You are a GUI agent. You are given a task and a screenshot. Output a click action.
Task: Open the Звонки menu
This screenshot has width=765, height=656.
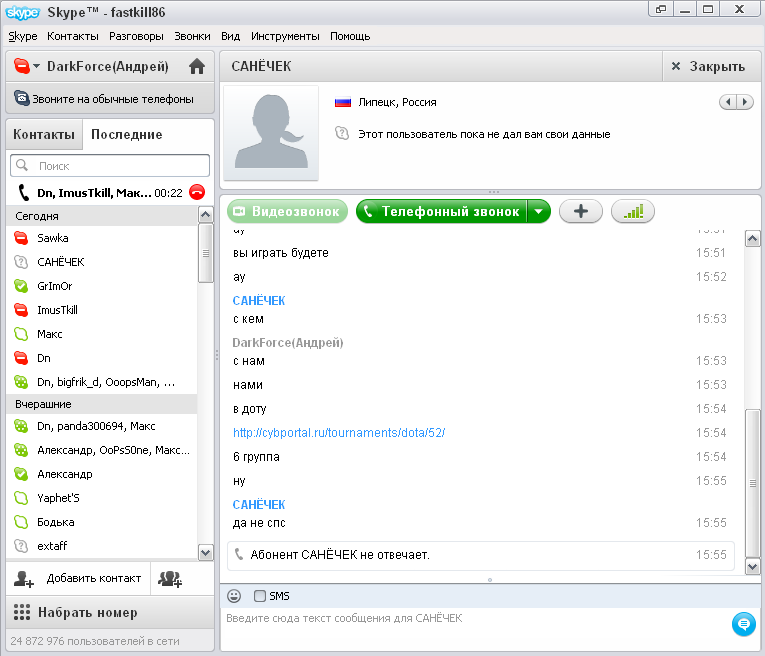coord(192,36)
